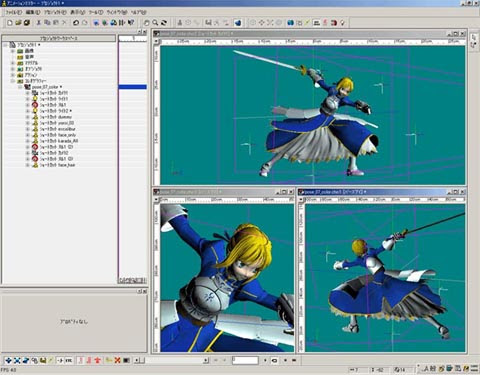This screenshot has height=375, width=480.
Task: Click the arrow pointer tool on right side strip
Action: click(474, 38)
